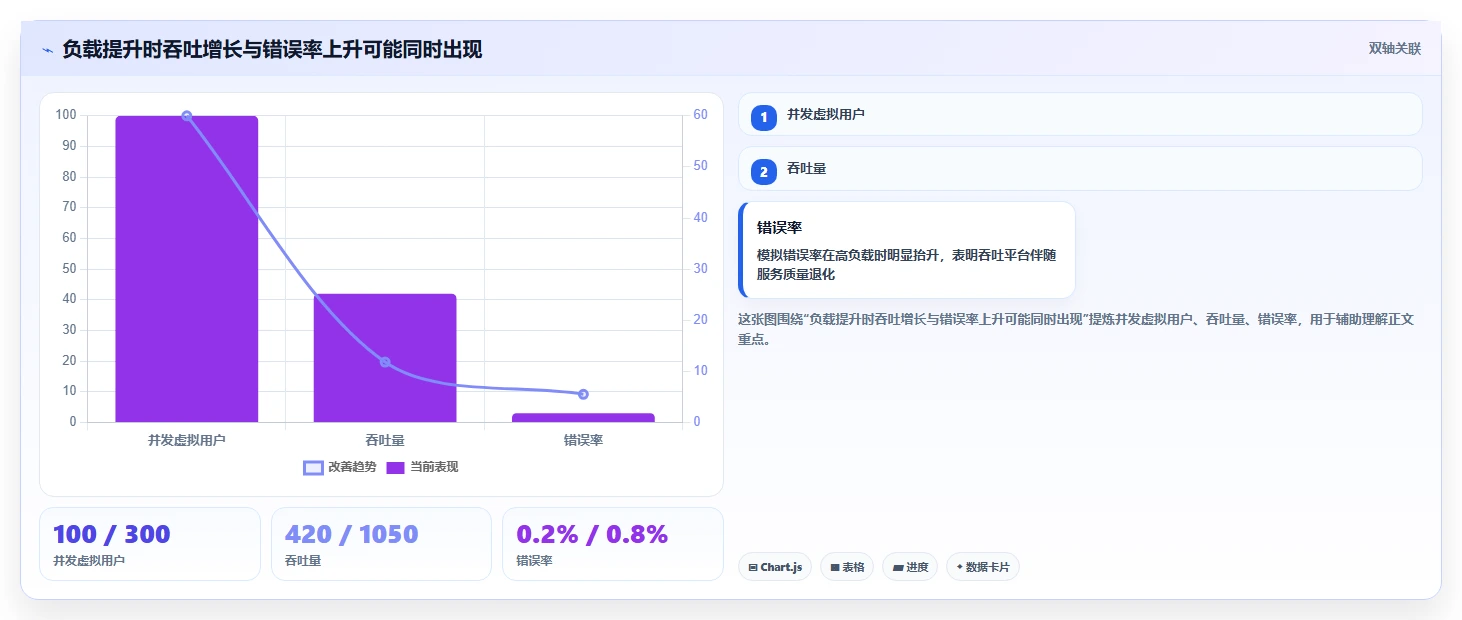This screenshot has width=1462, height=620.
Task: Click the 进度 tag
Action: tap(910, 567)
